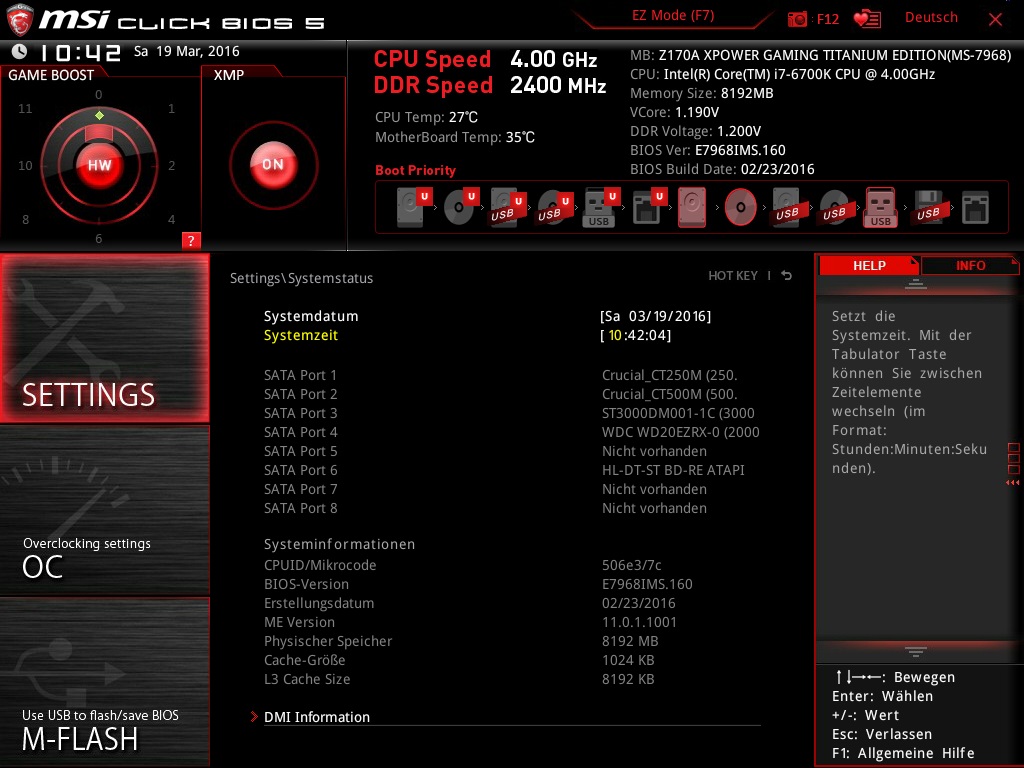Image resolution: width=1024 pixels, height=768 pixels.
Task: Take a screenshot with the F12 camera icon
Action: click(797, 19)
